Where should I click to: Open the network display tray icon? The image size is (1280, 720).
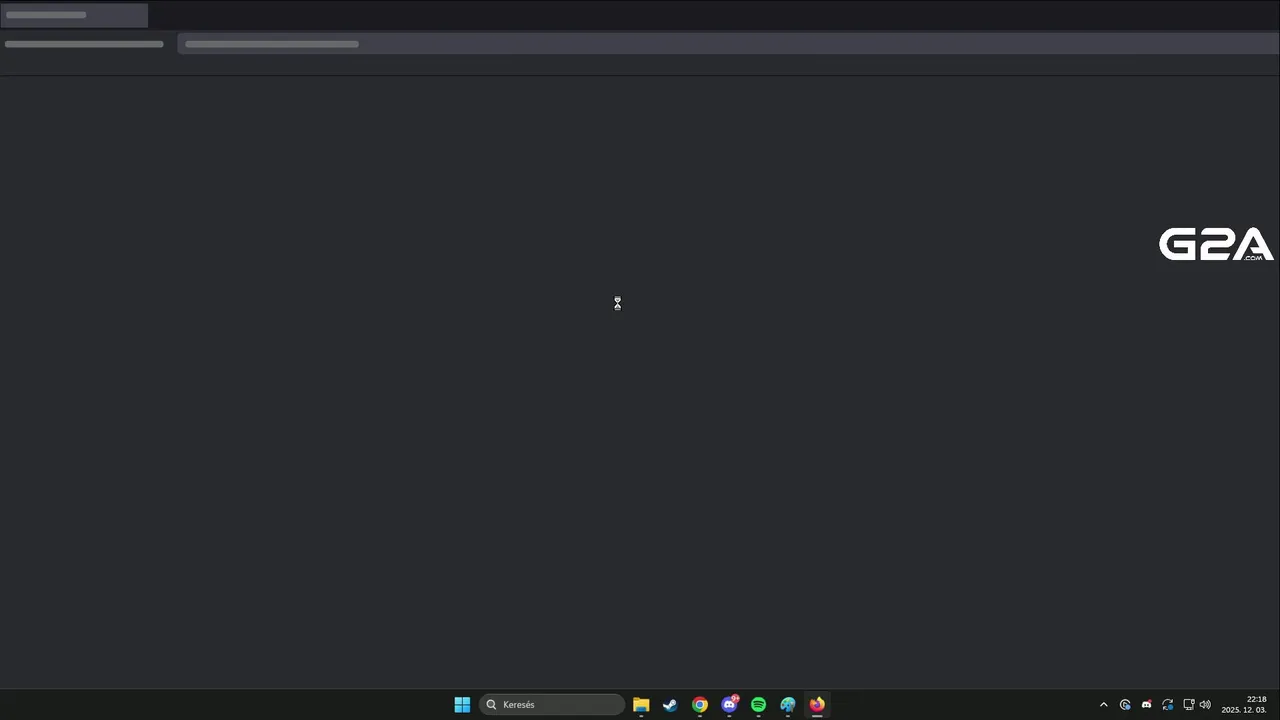click(x=1188, y=705)
